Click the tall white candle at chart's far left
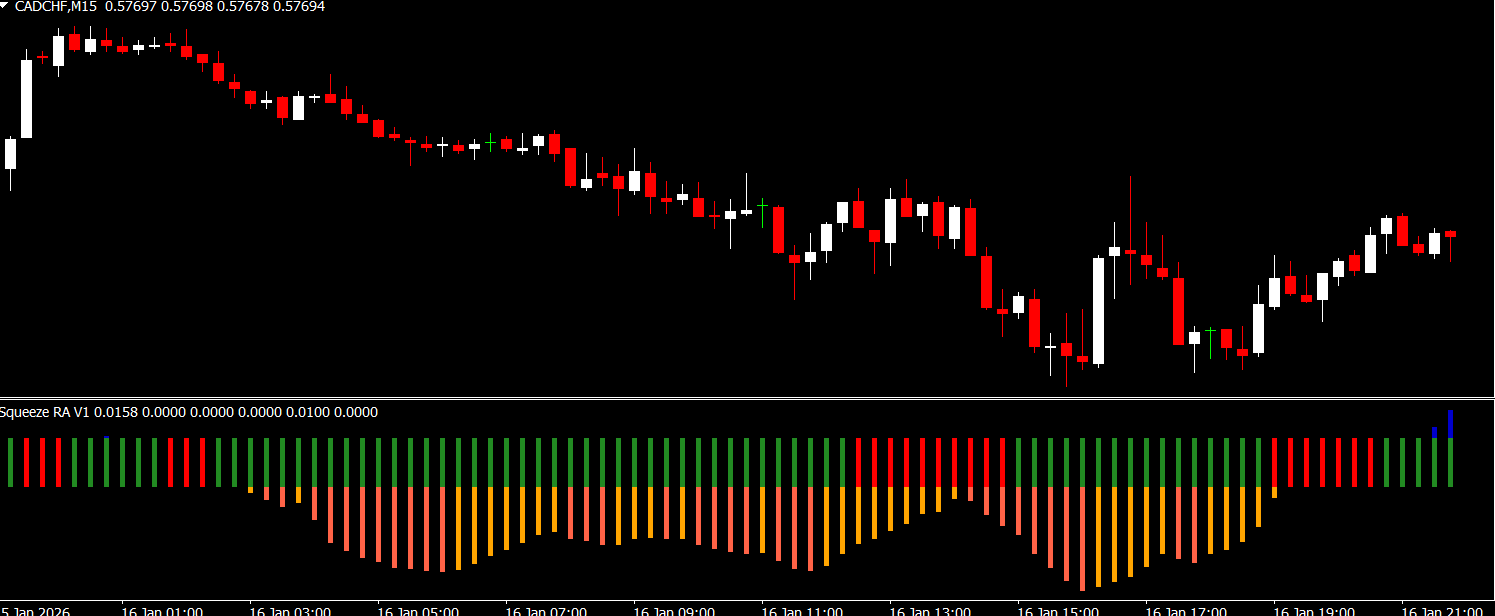 (26, 98)
